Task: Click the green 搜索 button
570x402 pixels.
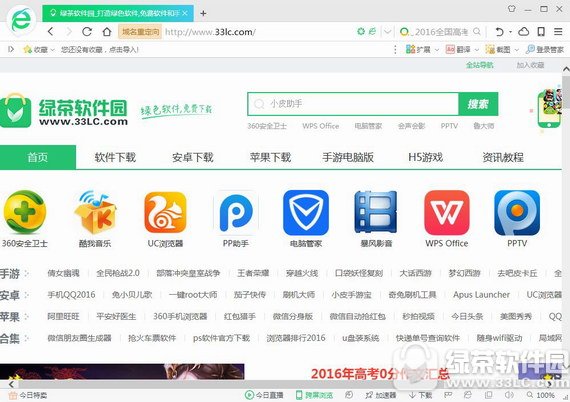Action: click(x=478, y=104)
